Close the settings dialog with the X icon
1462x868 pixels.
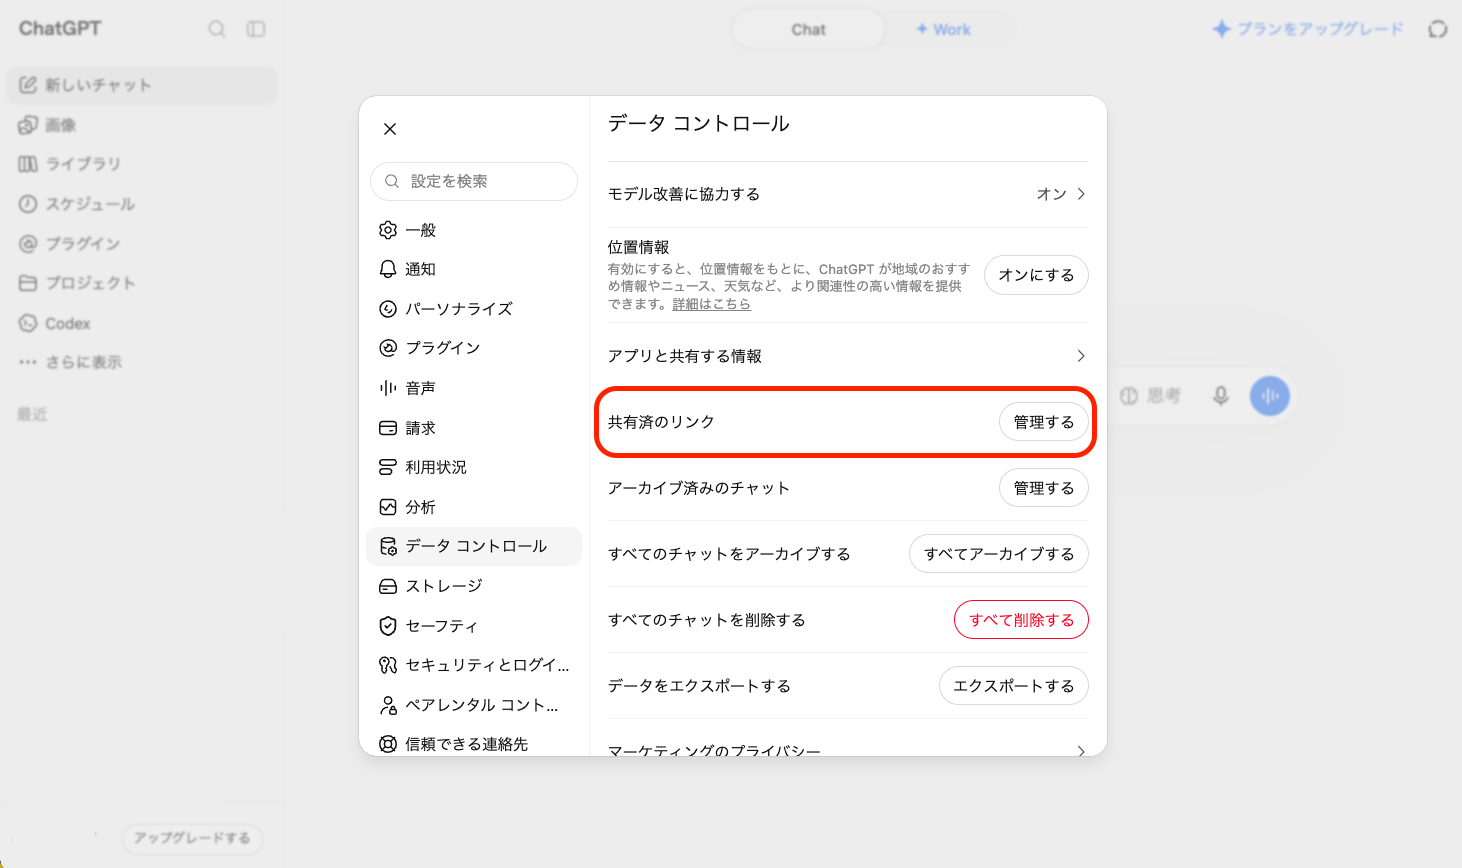(390, 129)
